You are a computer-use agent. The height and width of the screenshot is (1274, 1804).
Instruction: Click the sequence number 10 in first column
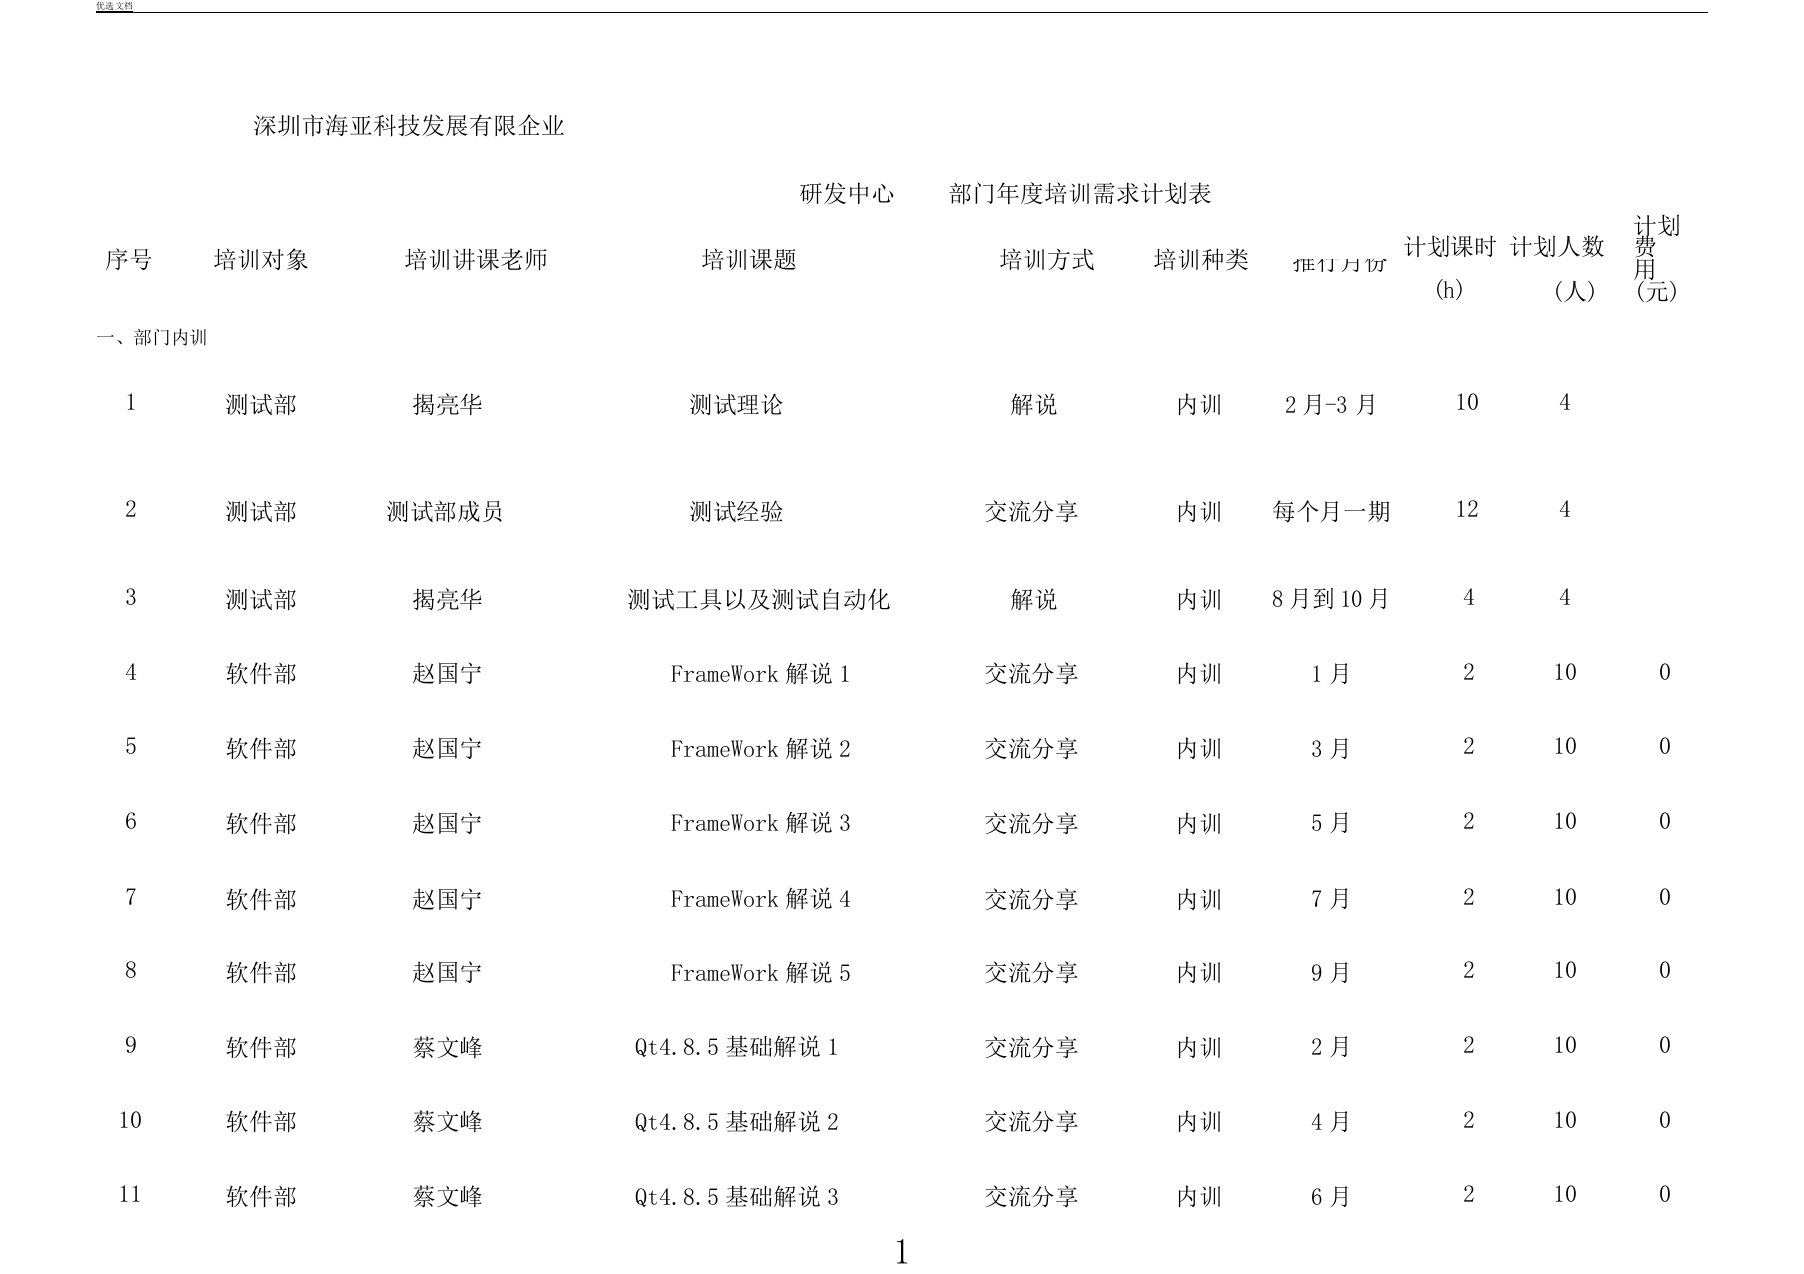[x=130, y=1120]
